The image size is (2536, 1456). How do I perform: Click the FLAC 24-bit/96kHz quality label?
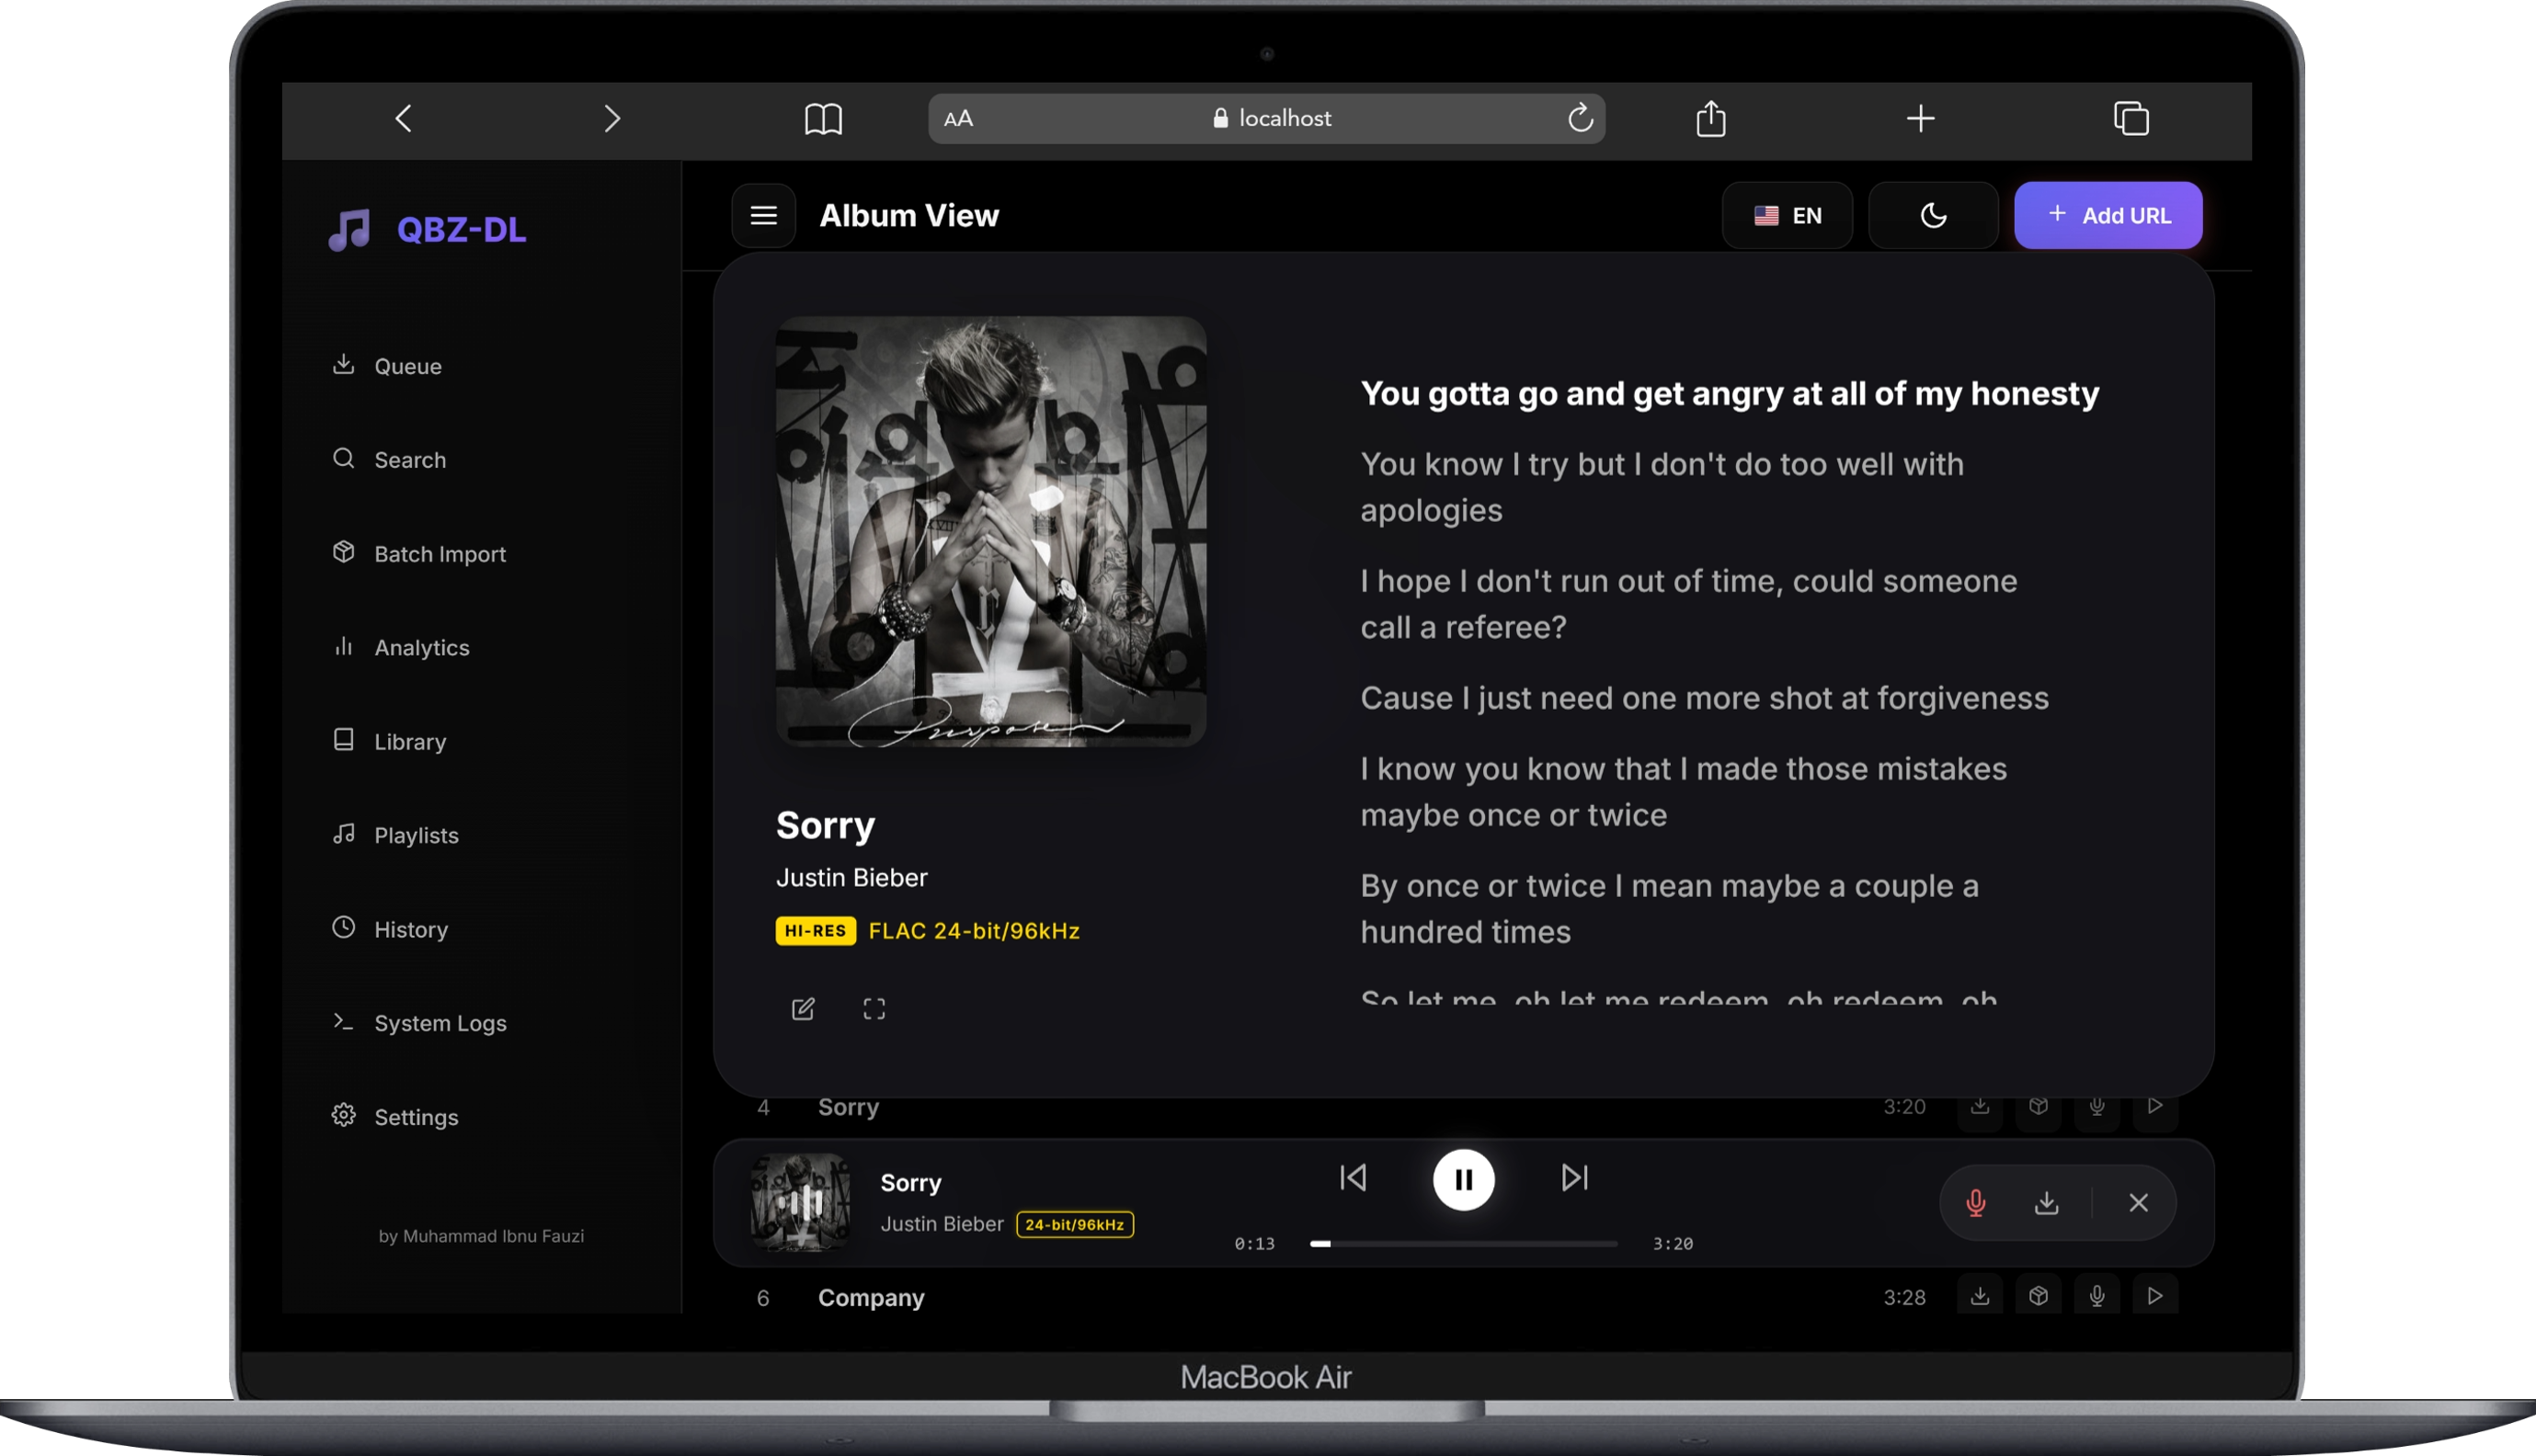pos(974,931)
